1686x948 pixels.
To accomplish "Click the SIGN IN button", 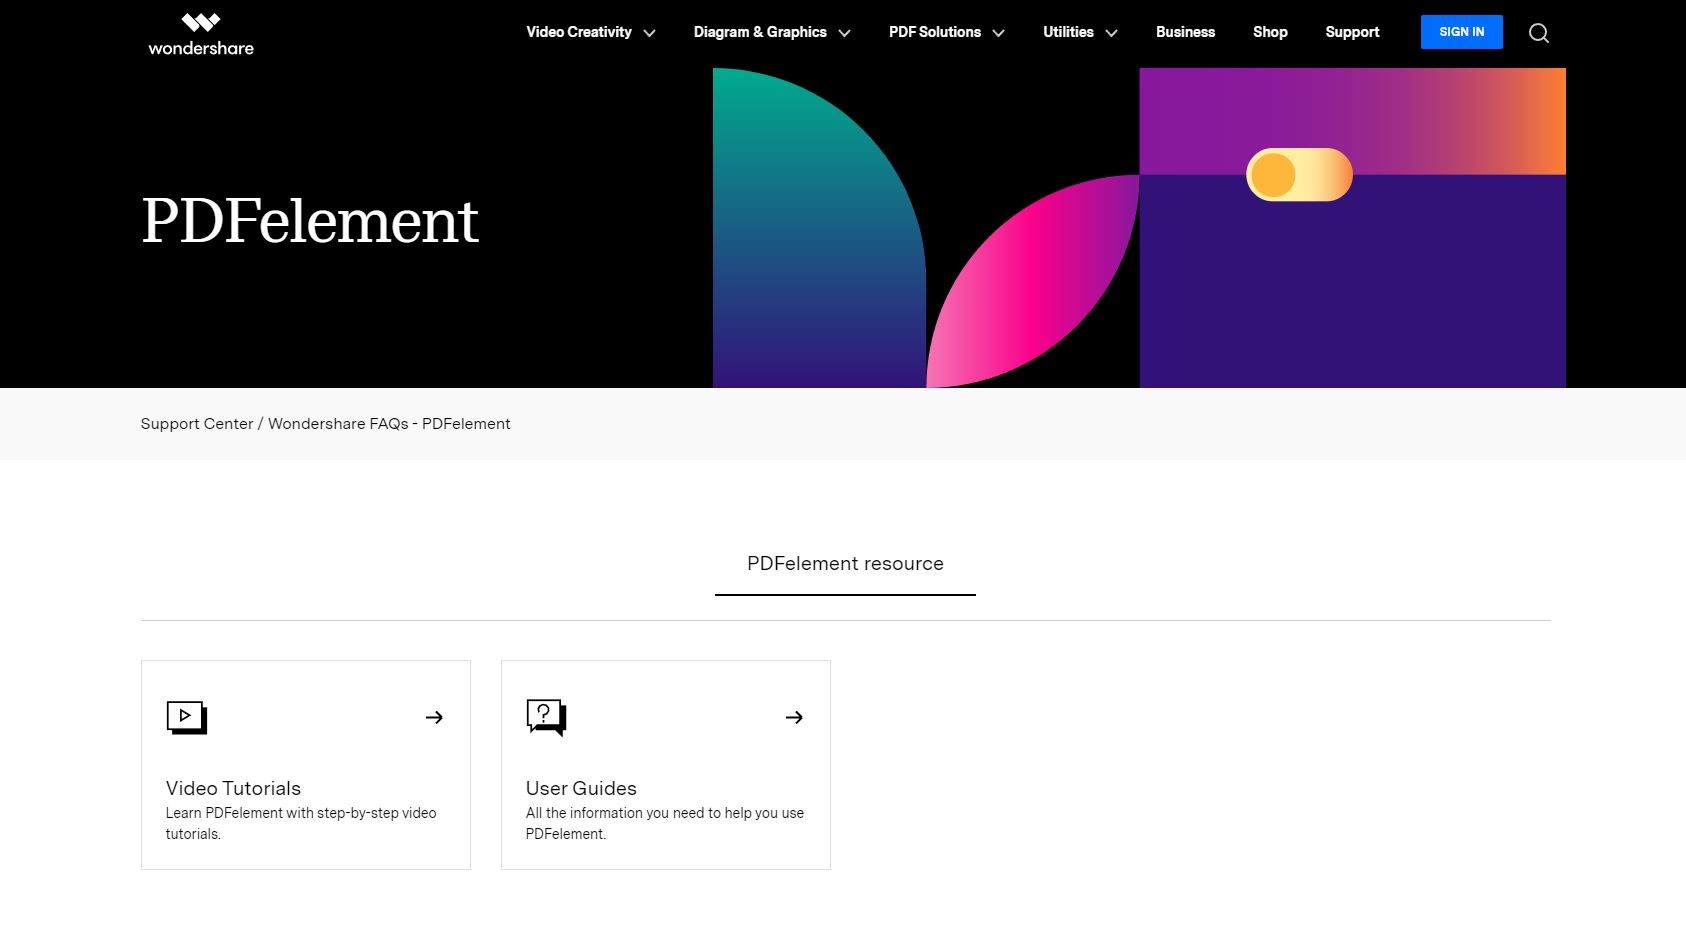I will click(x=1461, y=32).
